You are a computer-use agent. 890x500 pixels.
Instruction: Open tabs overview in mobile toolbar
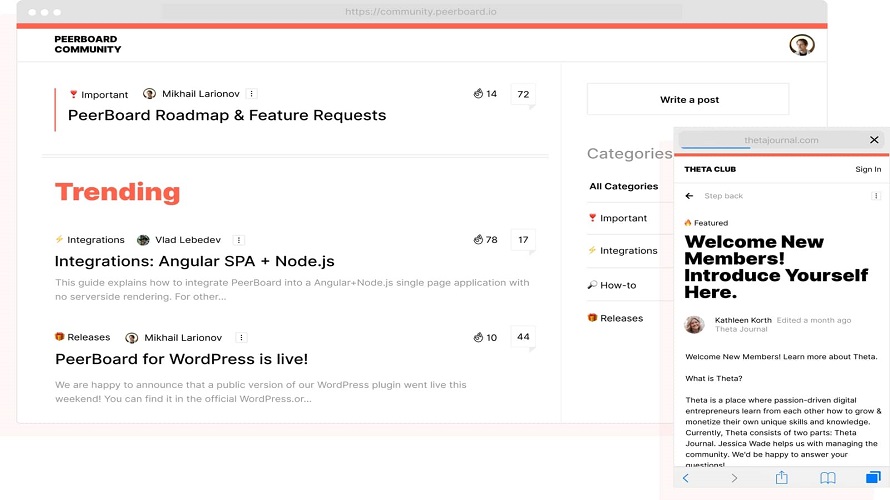pos(874,477)
